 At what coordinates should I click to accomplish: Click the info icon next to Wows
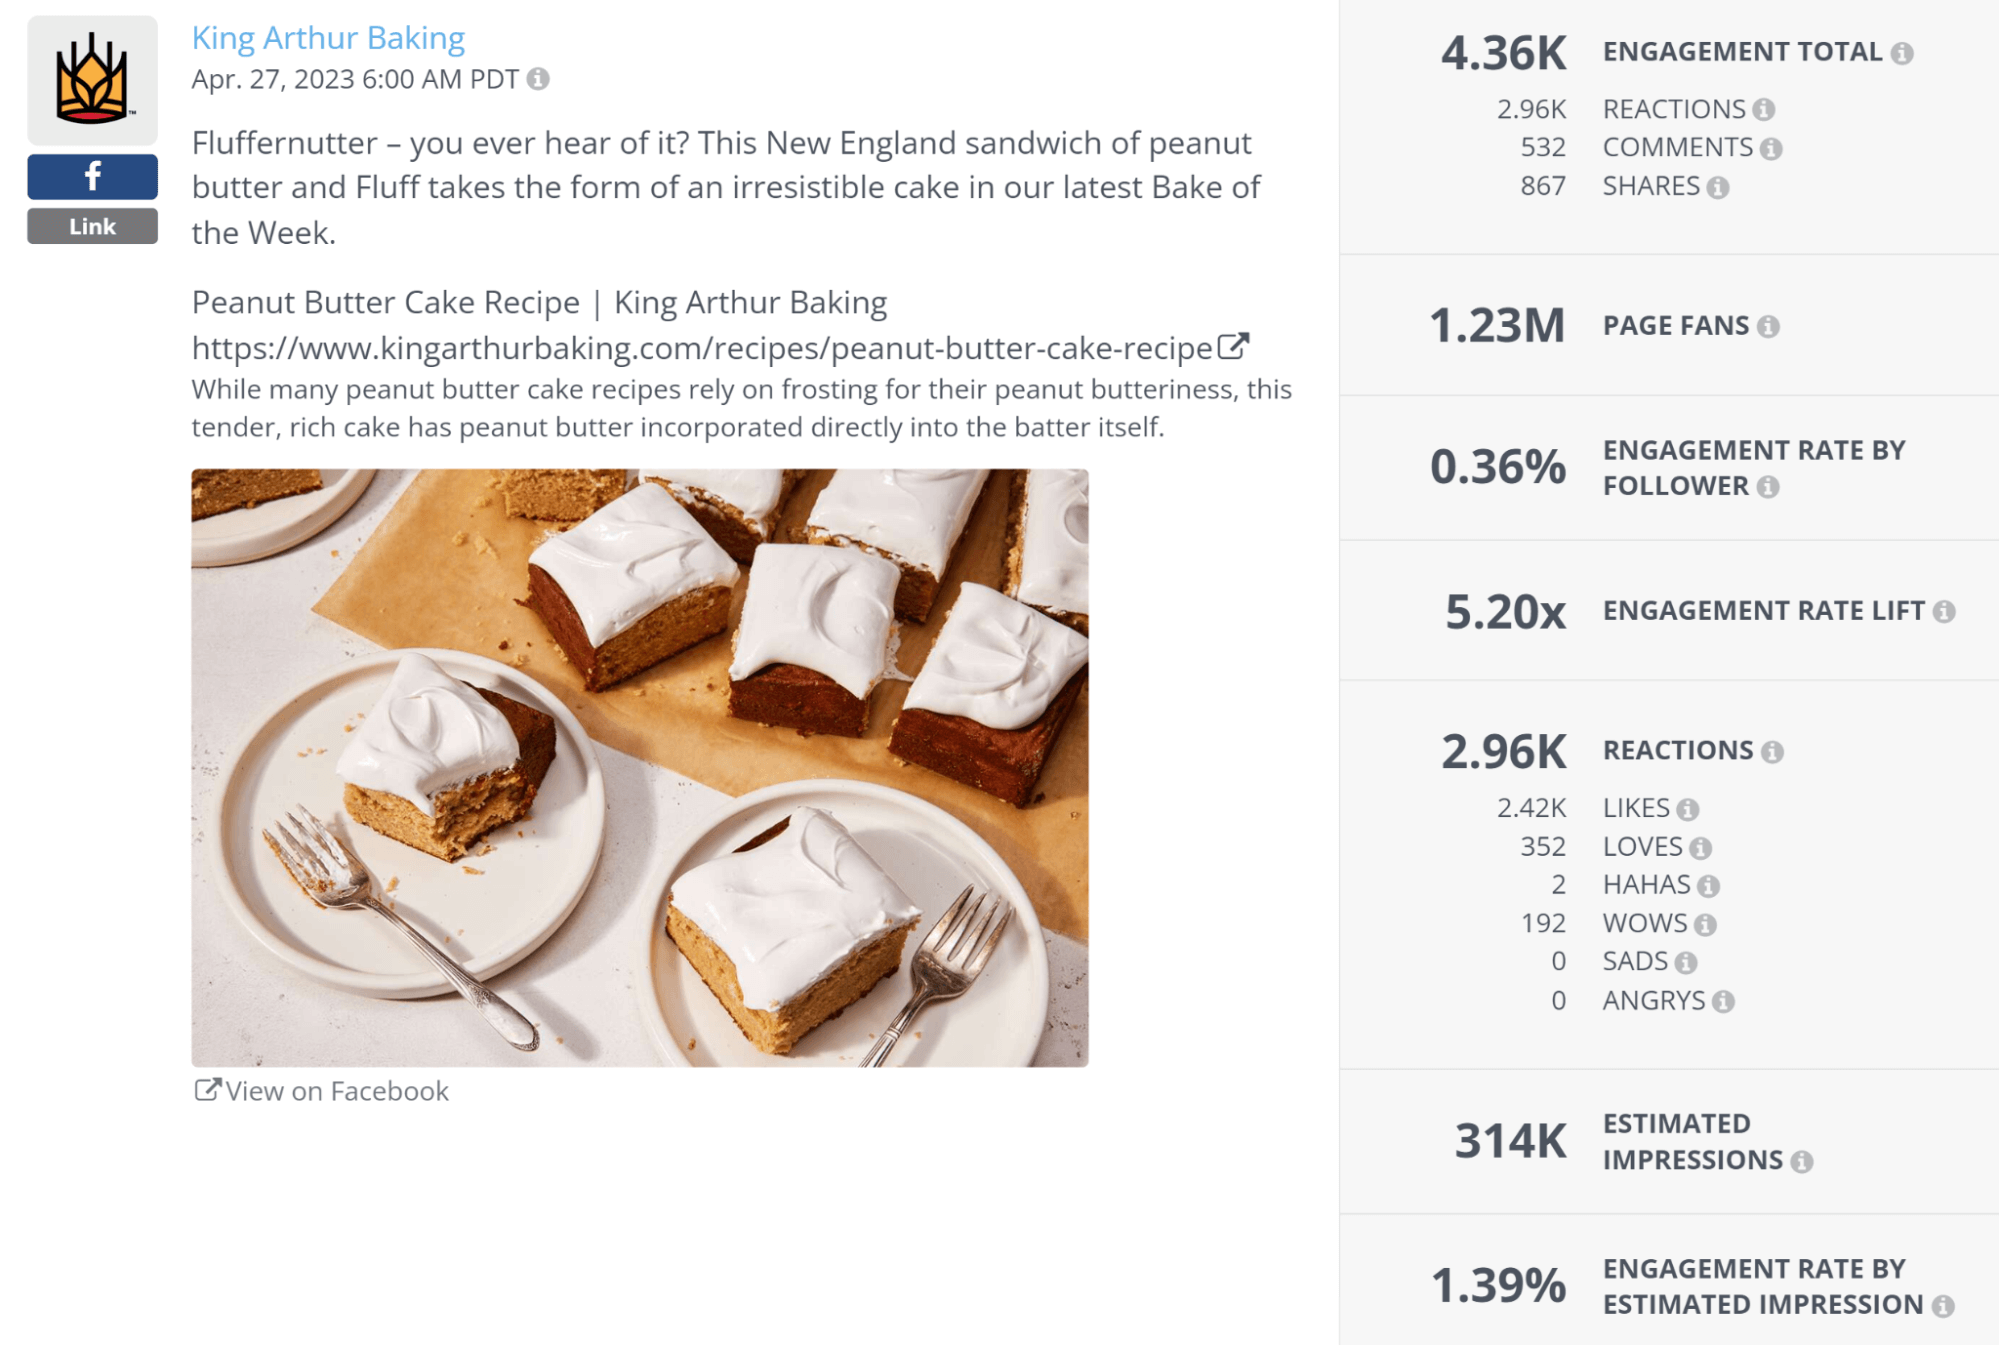[1706, 923]
